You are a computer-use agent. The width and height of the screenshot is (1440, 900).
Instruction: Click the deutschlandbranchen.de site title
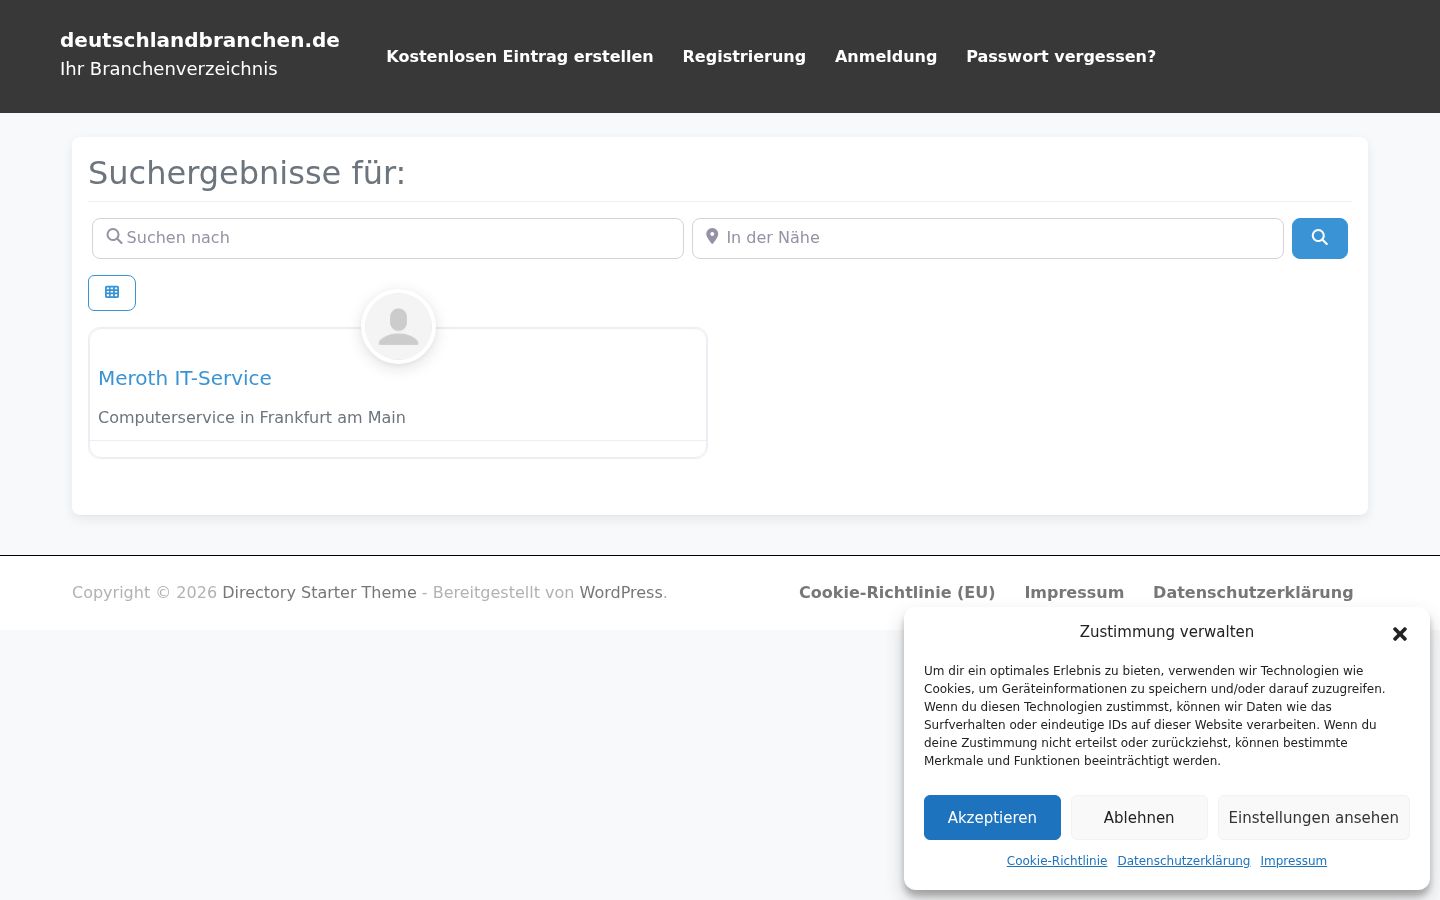click(200, 40)
